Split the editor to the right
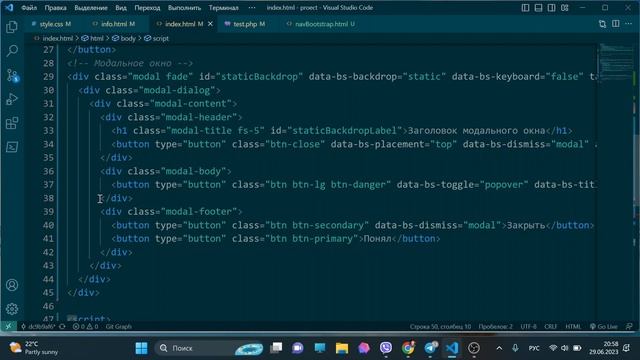The width and height of the screenshot is (640, 360). point(616,24)
